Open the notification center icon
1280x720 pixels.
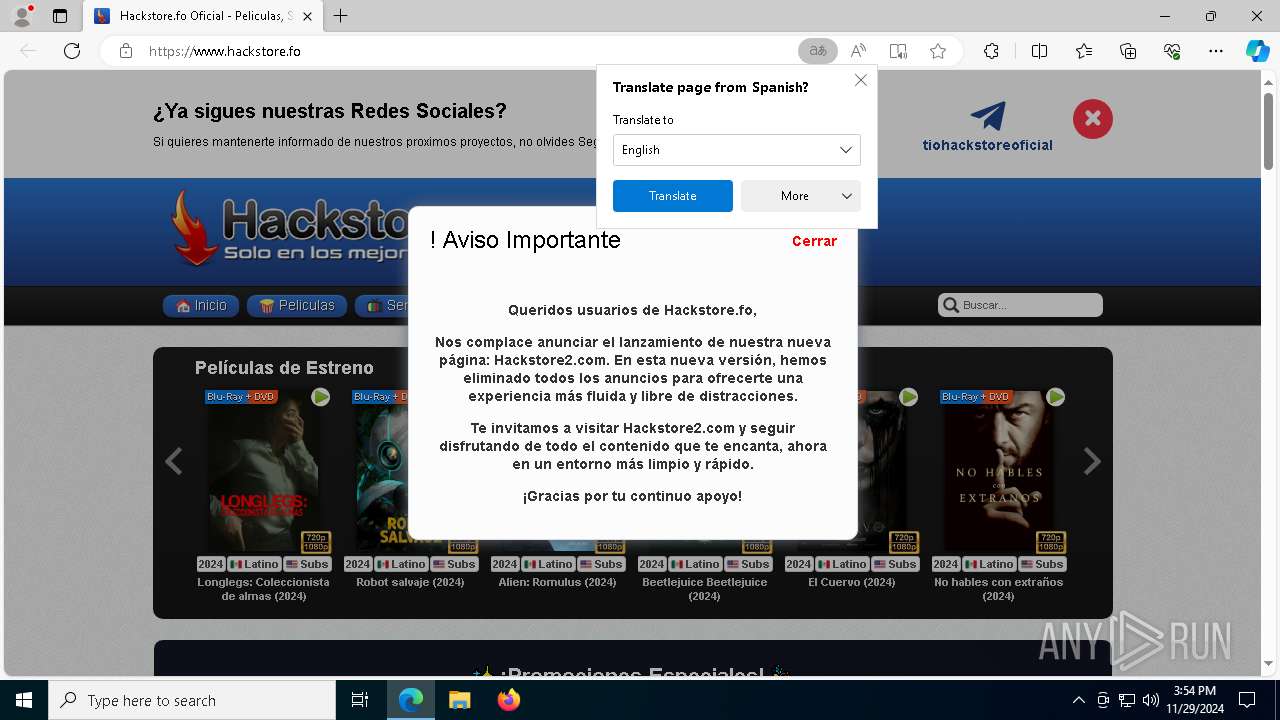pos(1247,700)
